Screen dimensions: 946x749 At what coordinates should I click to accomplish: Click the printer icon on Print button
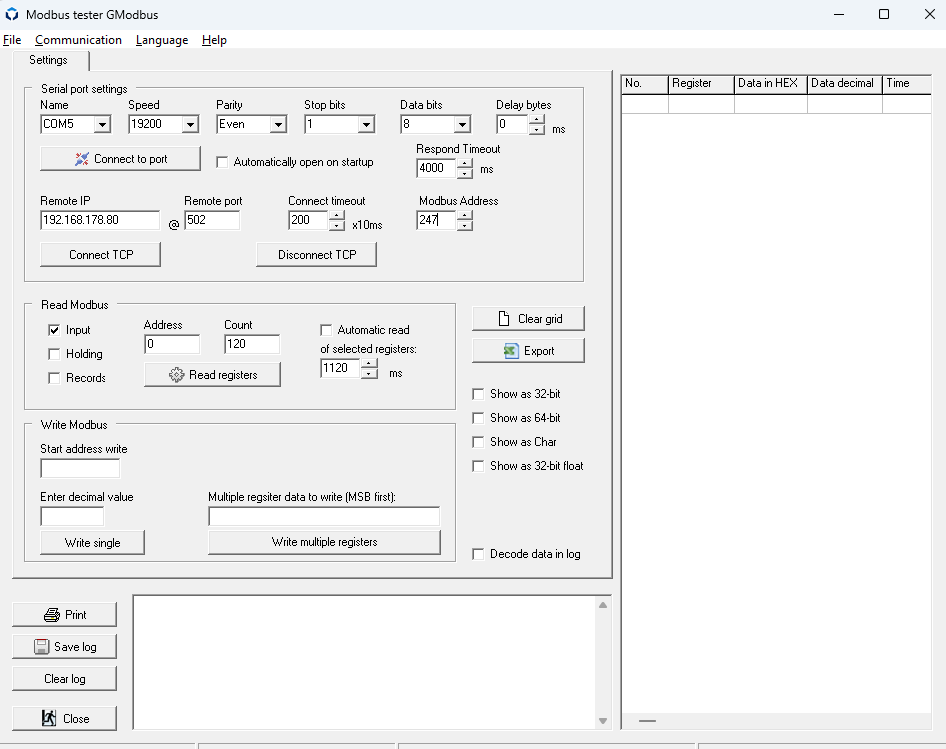(x=52, y=615)
